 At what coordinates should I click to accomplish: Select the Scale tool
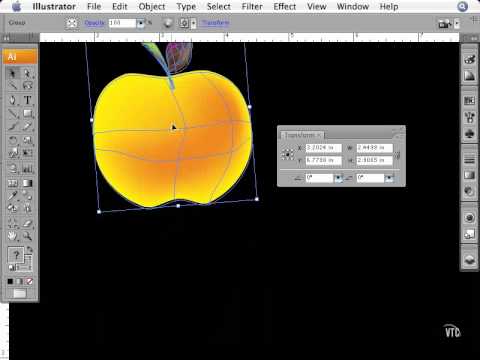click(x=27, y=140)
